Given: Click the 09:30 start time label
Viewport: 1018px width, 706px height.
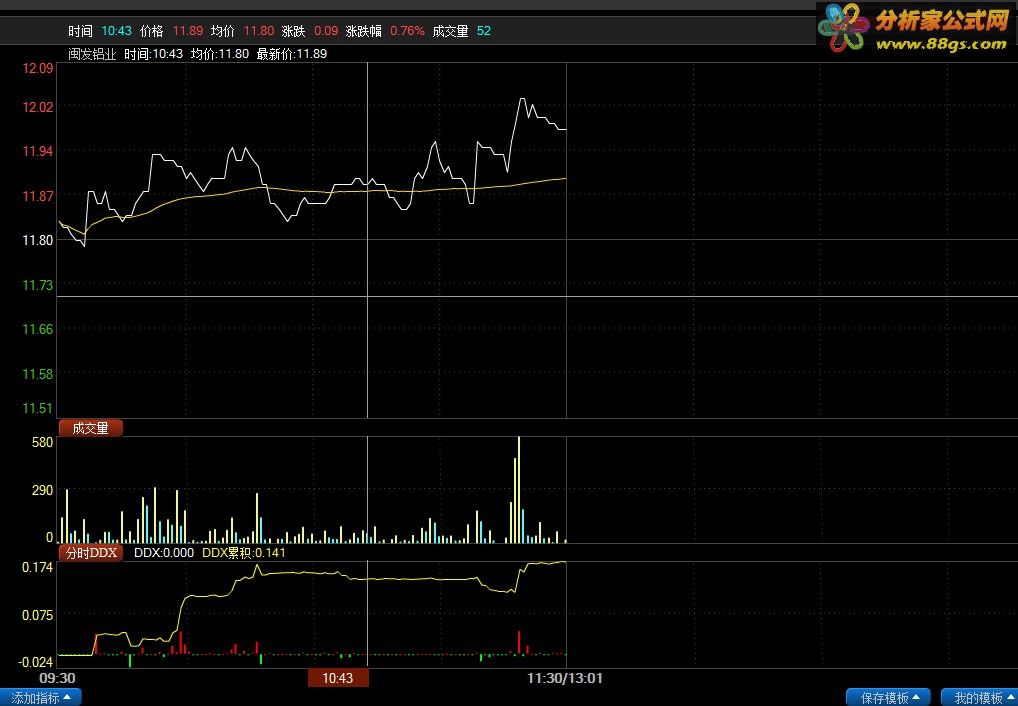Looking at the screenshot, I should click(x=57, y=678).
